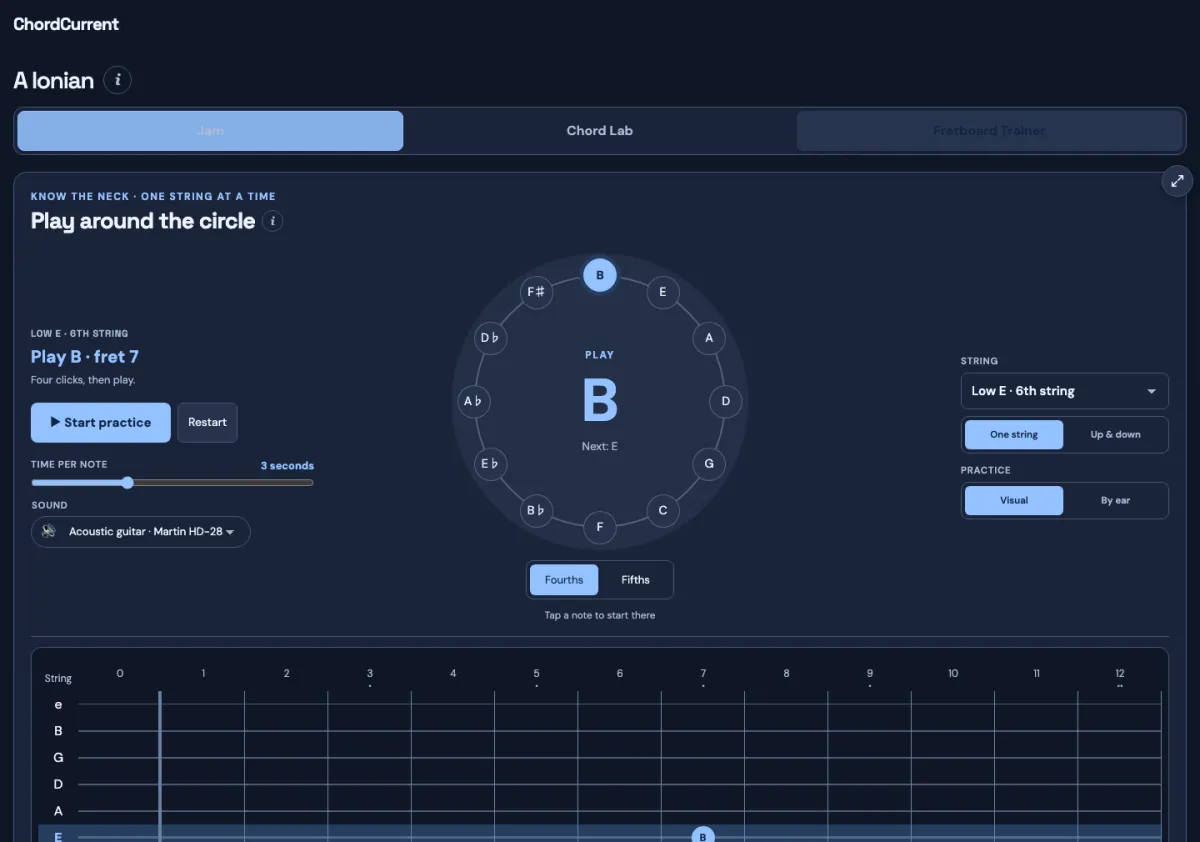Click the G string row label
This screenshot has height=842, width=1200.
[x=58, y=758]
